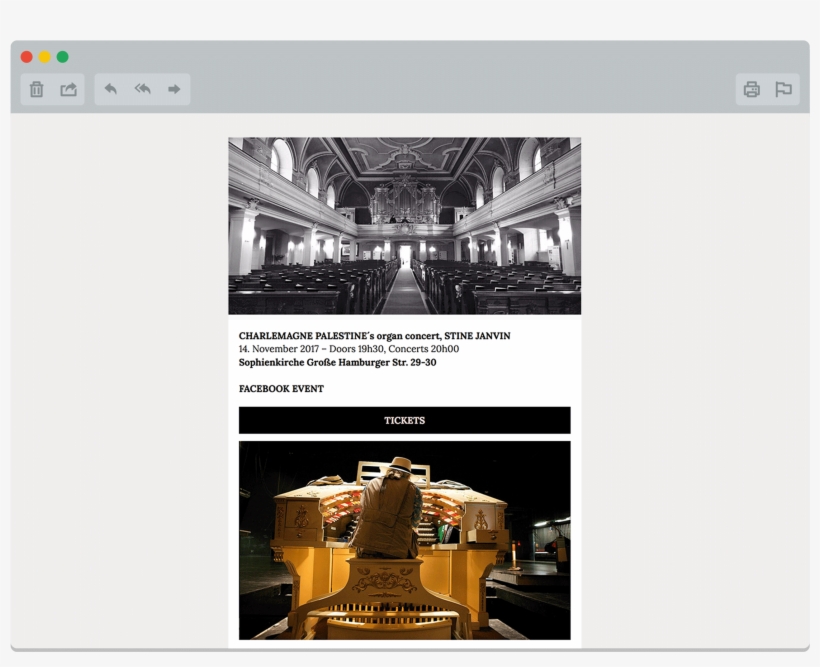The height and width of the screenshot is (667, 820).
Task: Reply to the email using the single arrow
Action: (x=111, y=90)
